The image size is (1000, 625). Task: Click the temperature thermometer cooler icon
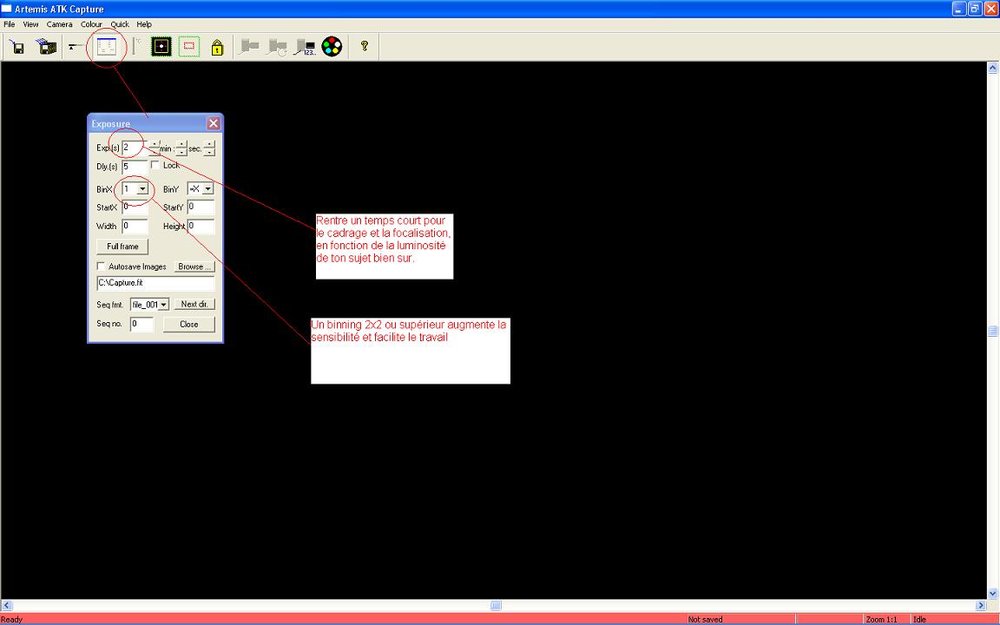pos(135,47)
